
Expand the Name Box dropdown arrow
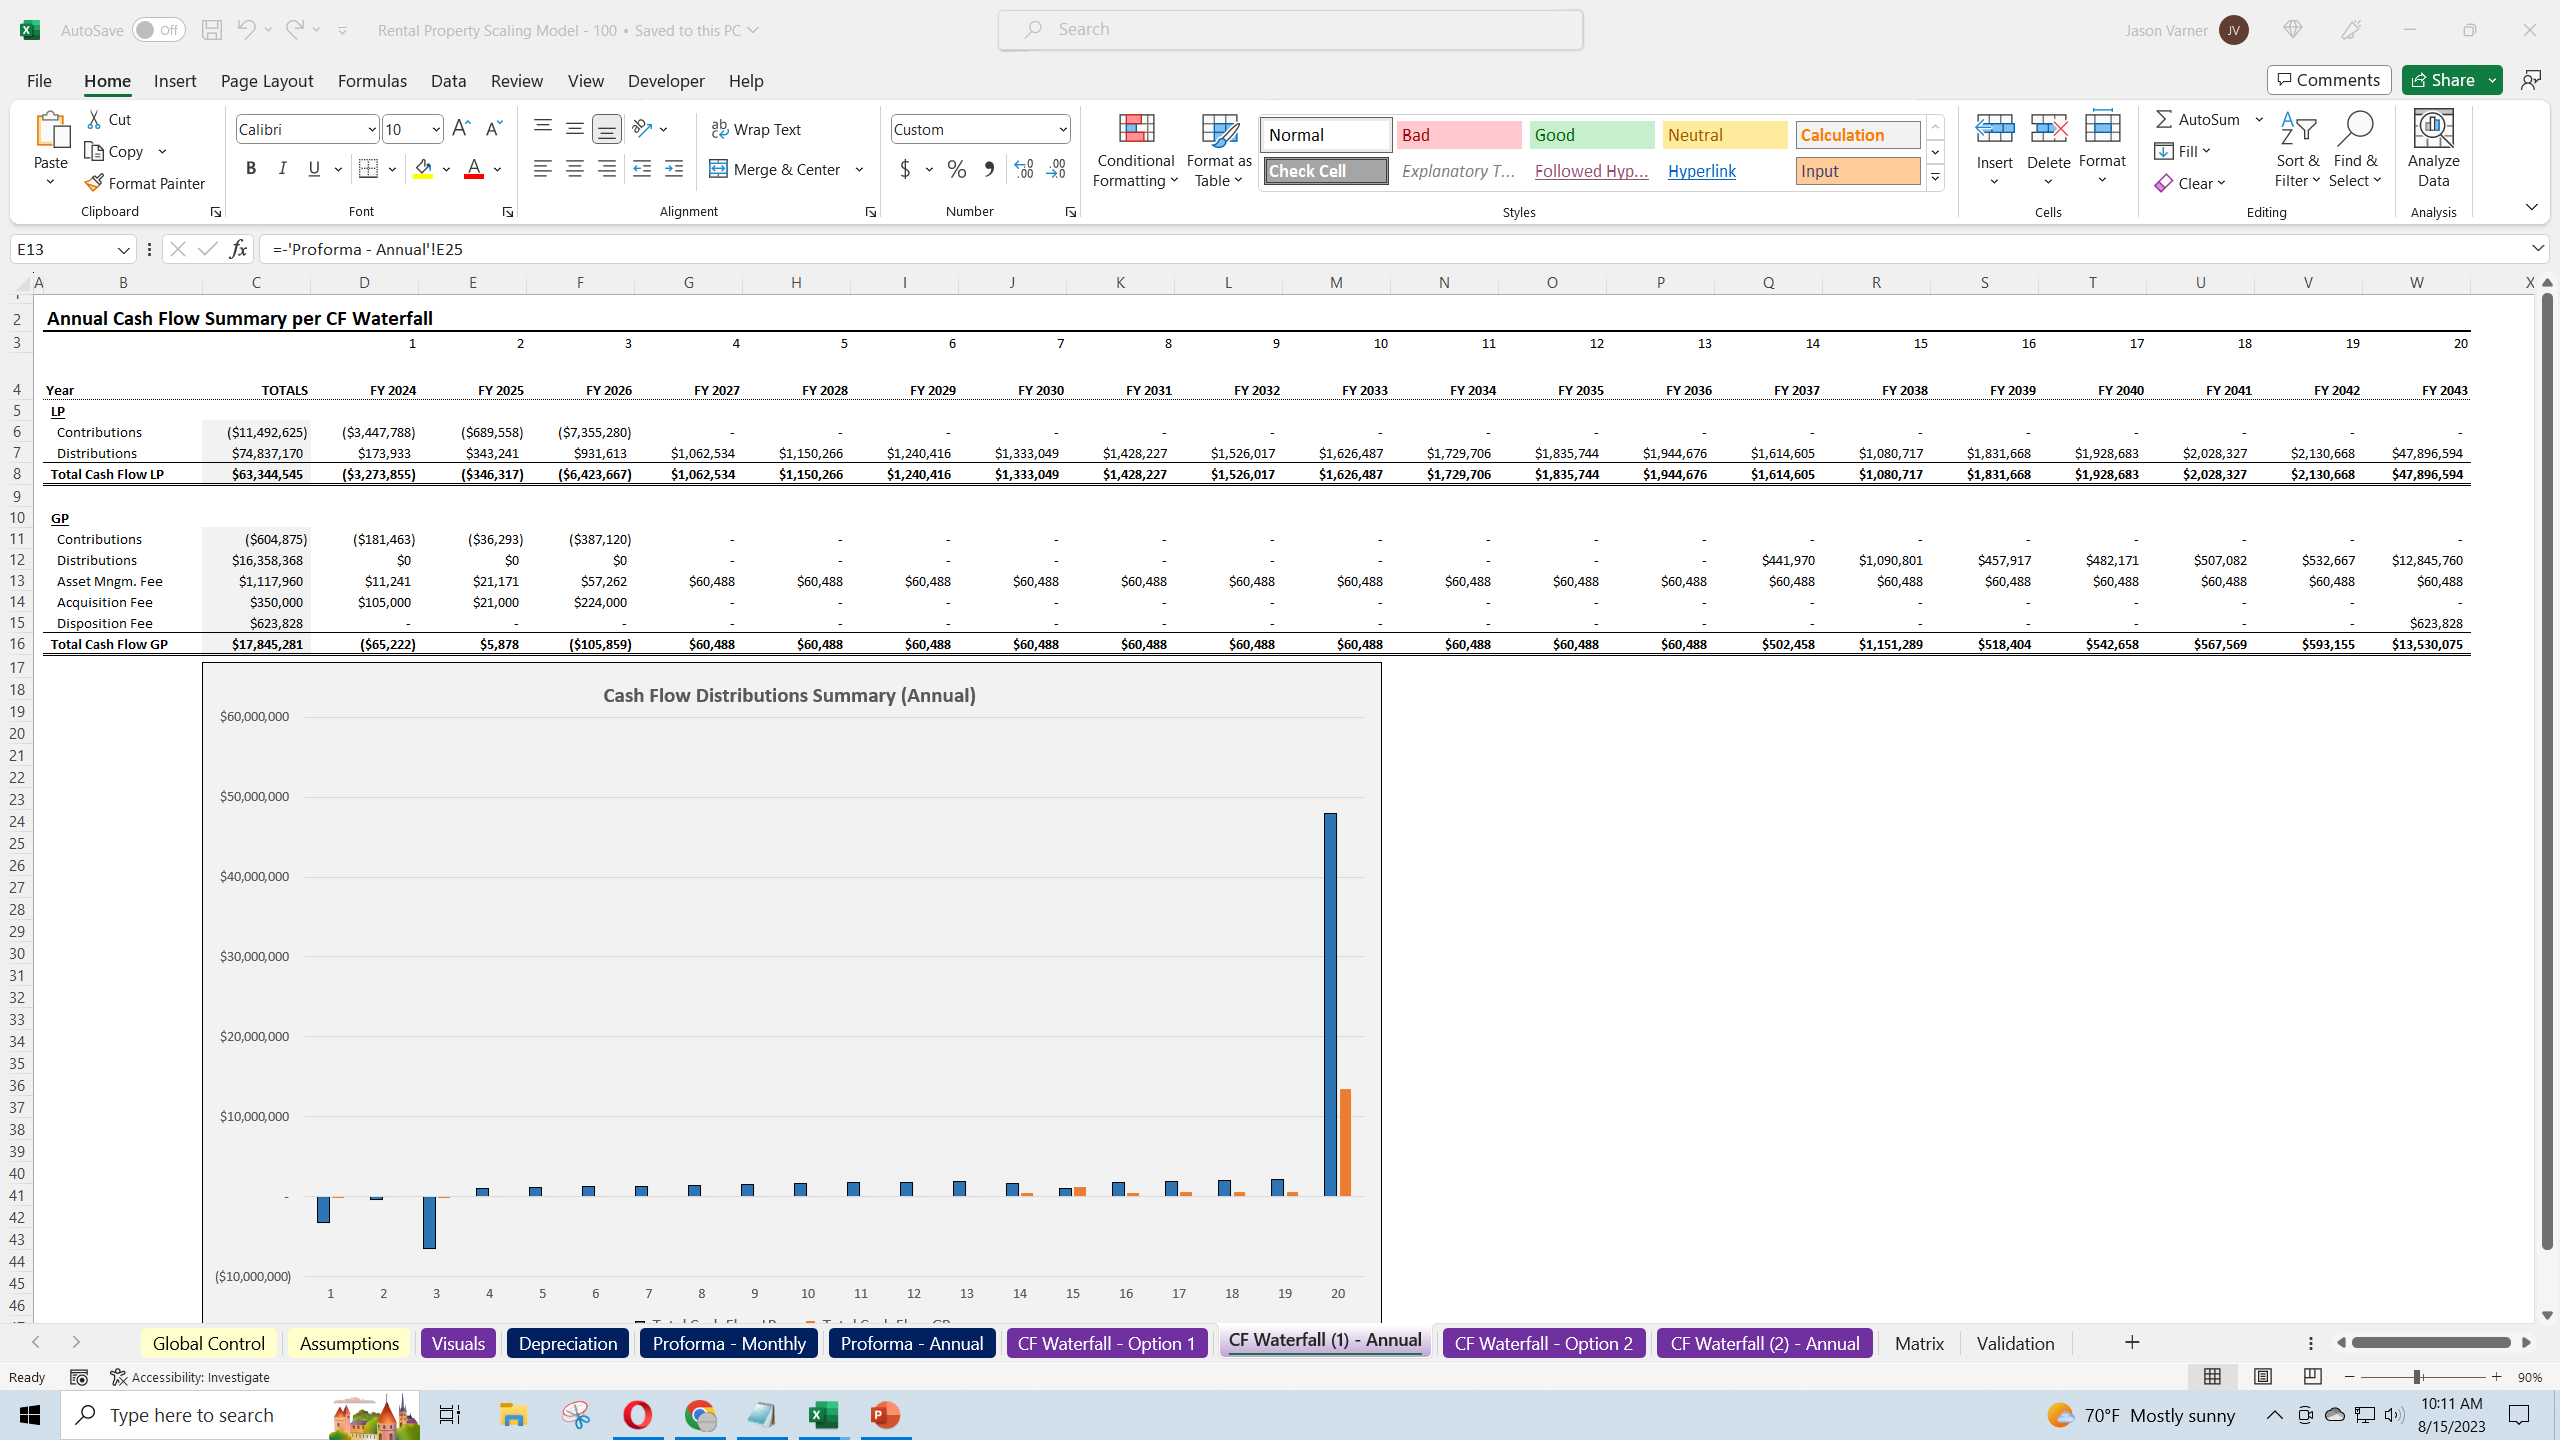(x=123, y=249)
